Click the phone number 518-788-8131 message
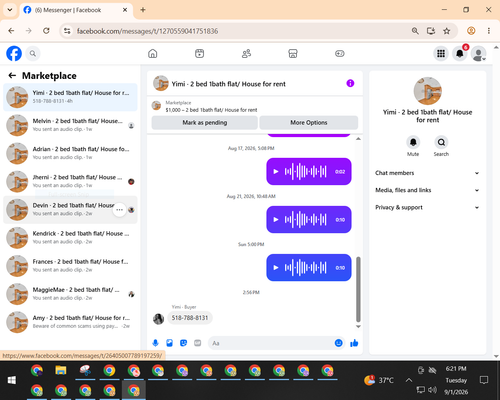Image resolution: width=500 pixels, height=400 pixels. click(190, 318)
